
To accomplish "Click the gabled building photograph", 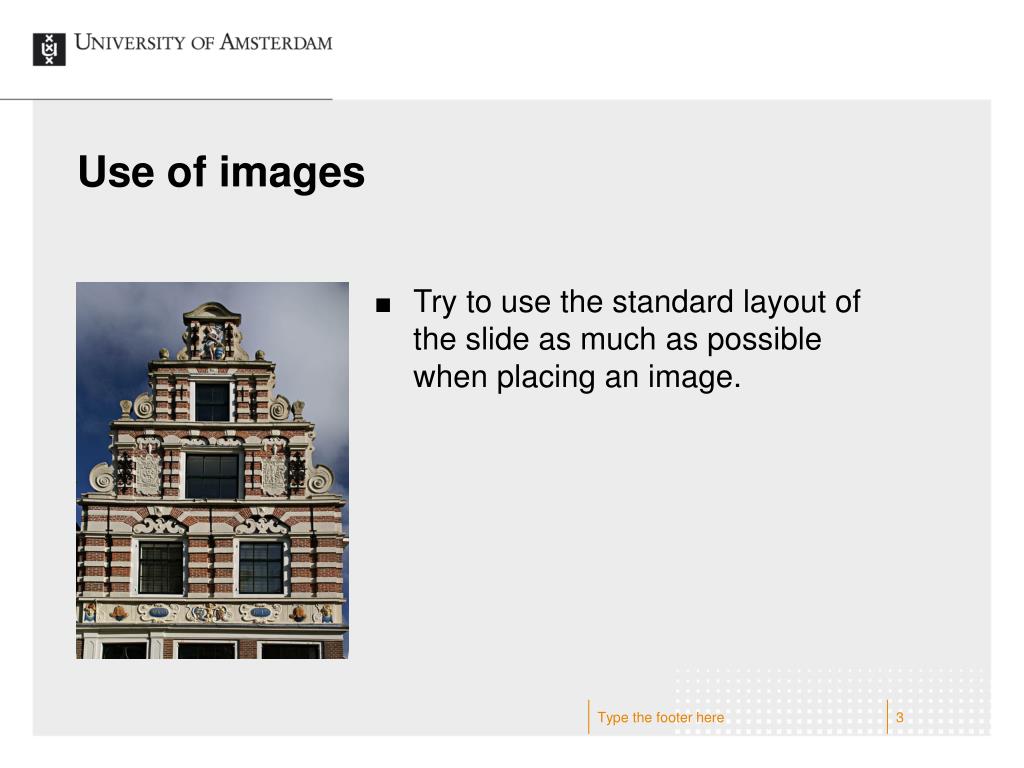I will [212, 470].
